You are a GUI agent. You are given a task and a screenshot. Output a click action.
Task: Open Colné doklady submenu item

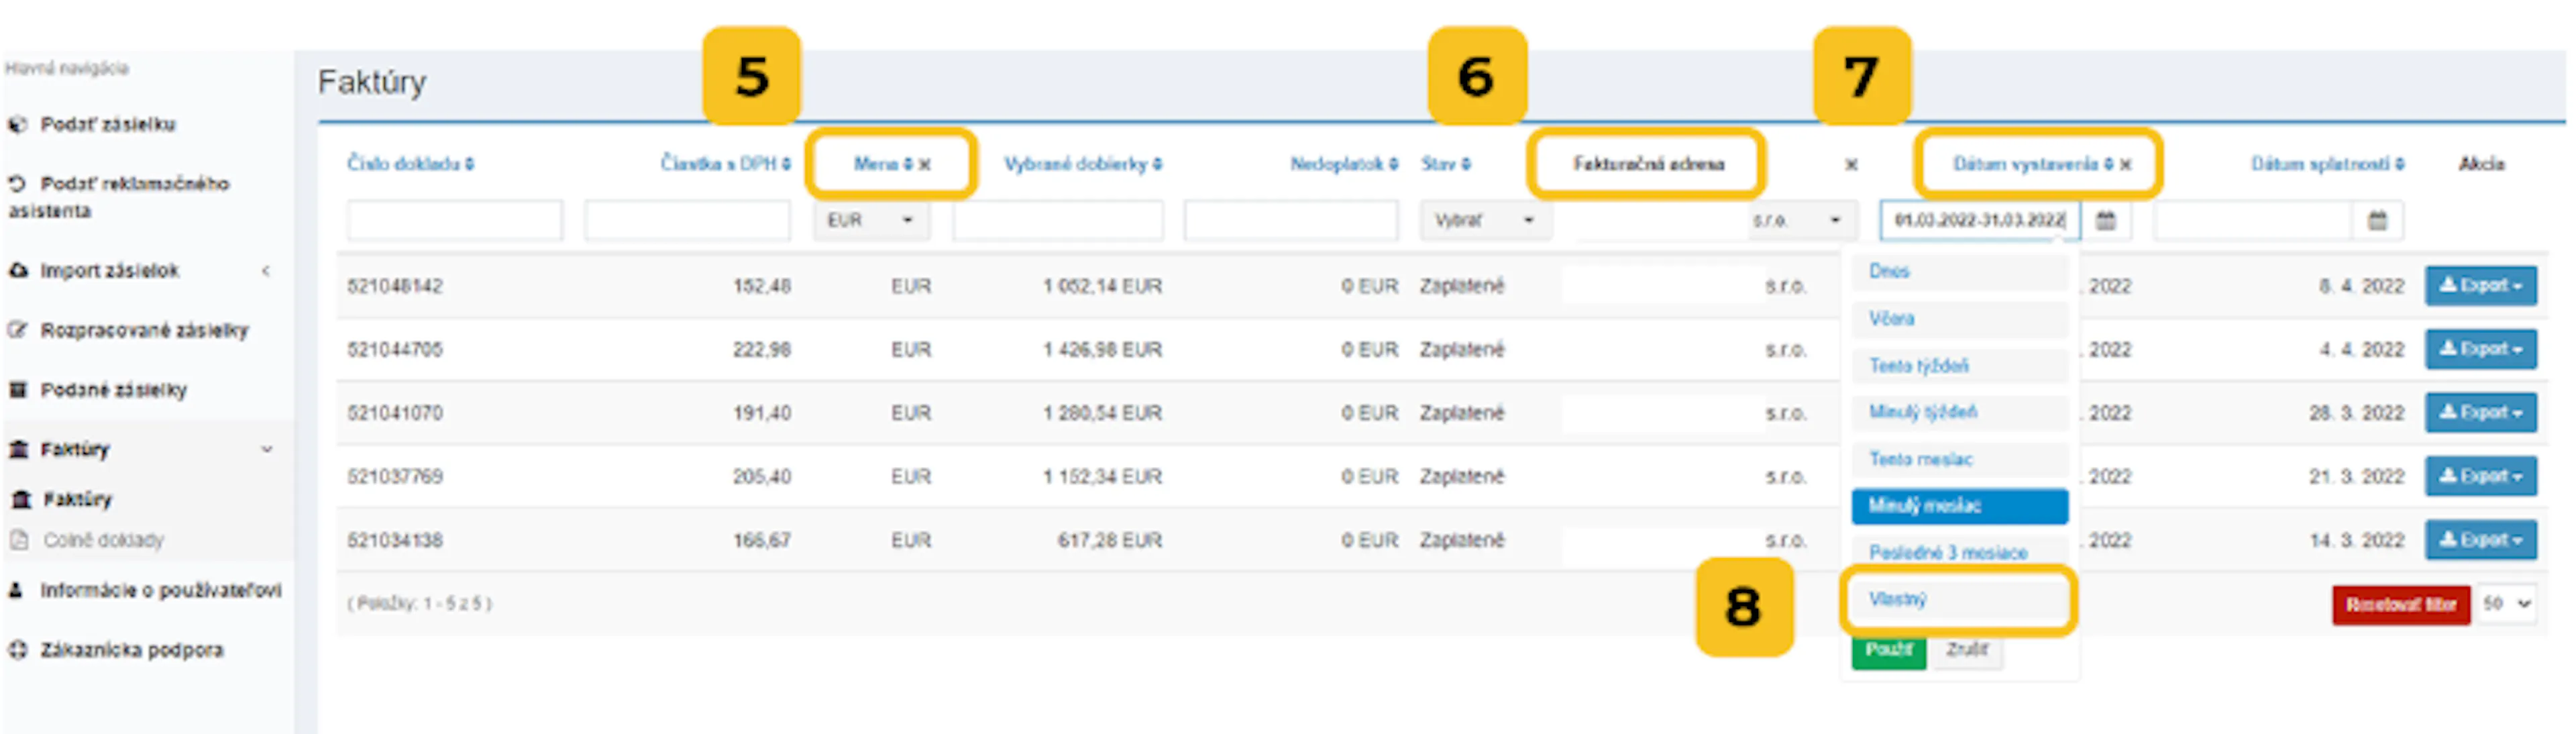(103, 540)
